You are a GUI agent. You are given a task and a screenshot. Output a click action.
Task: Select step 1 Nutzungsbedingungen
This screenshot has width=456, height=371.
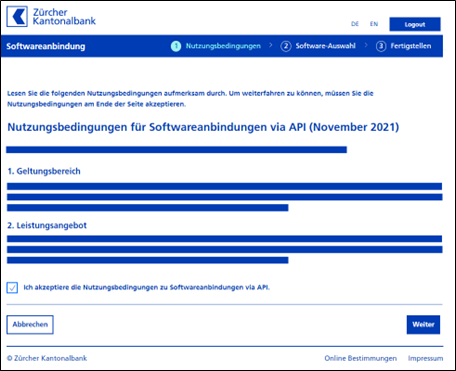pyautogui.click(x=216, y=46)
